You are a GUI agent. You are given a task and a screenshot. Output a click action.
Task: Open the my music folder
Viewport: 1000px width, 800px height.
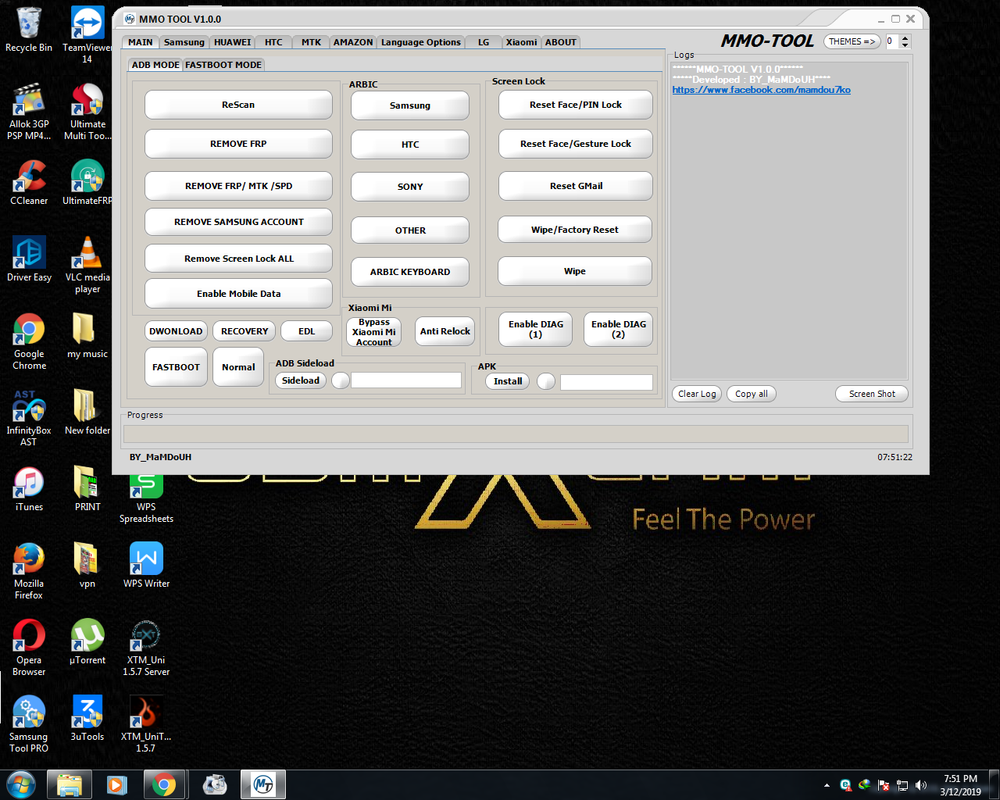87,336
